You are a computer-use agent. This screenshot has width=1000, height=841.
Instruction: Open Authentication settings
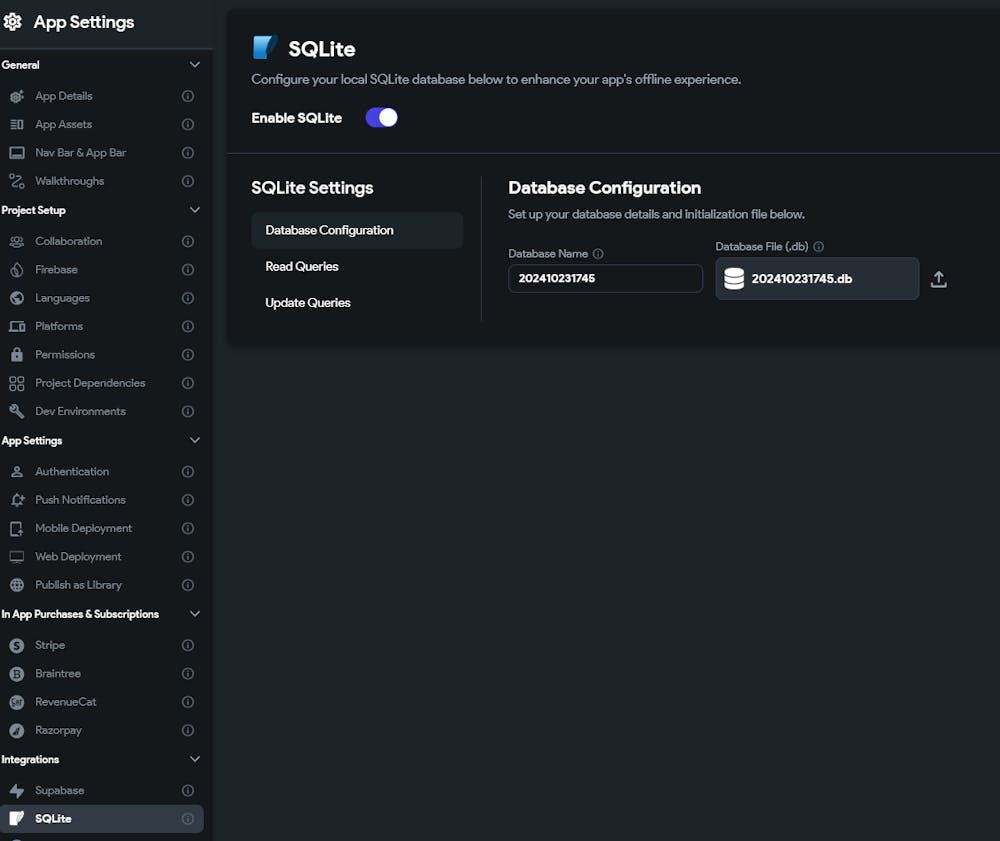[72, 472]
